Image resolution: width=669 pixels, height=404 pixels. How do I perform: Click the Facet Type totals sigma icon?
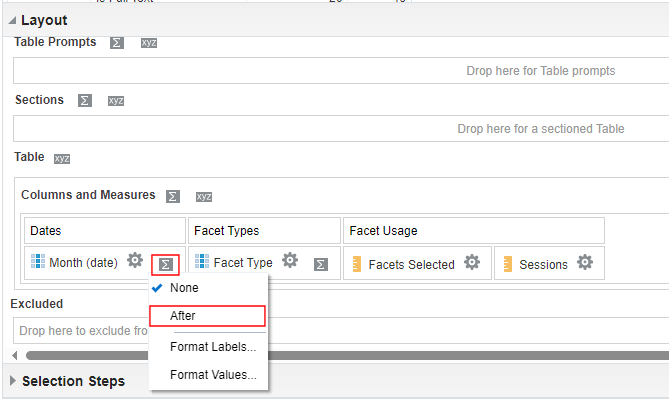pyautogui.click(x=320, y=264)
